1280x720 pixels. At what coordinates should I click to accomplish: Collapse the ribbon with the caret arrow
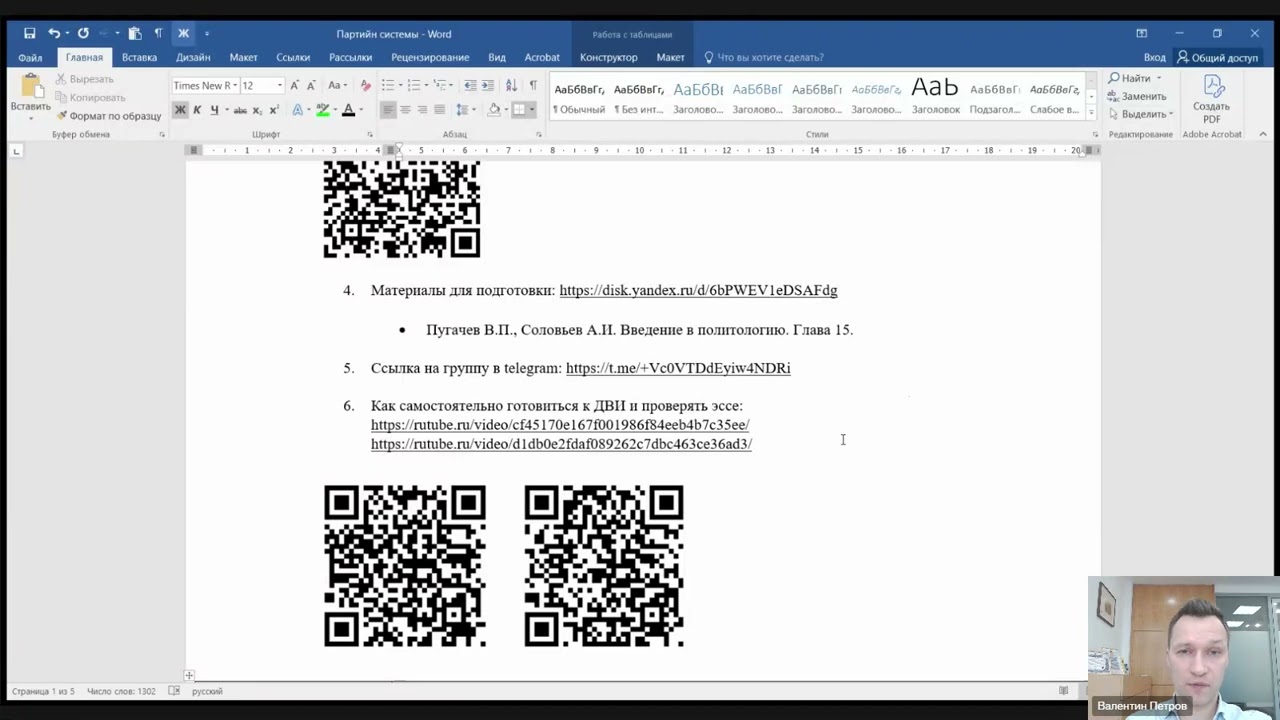[1262, 134]
